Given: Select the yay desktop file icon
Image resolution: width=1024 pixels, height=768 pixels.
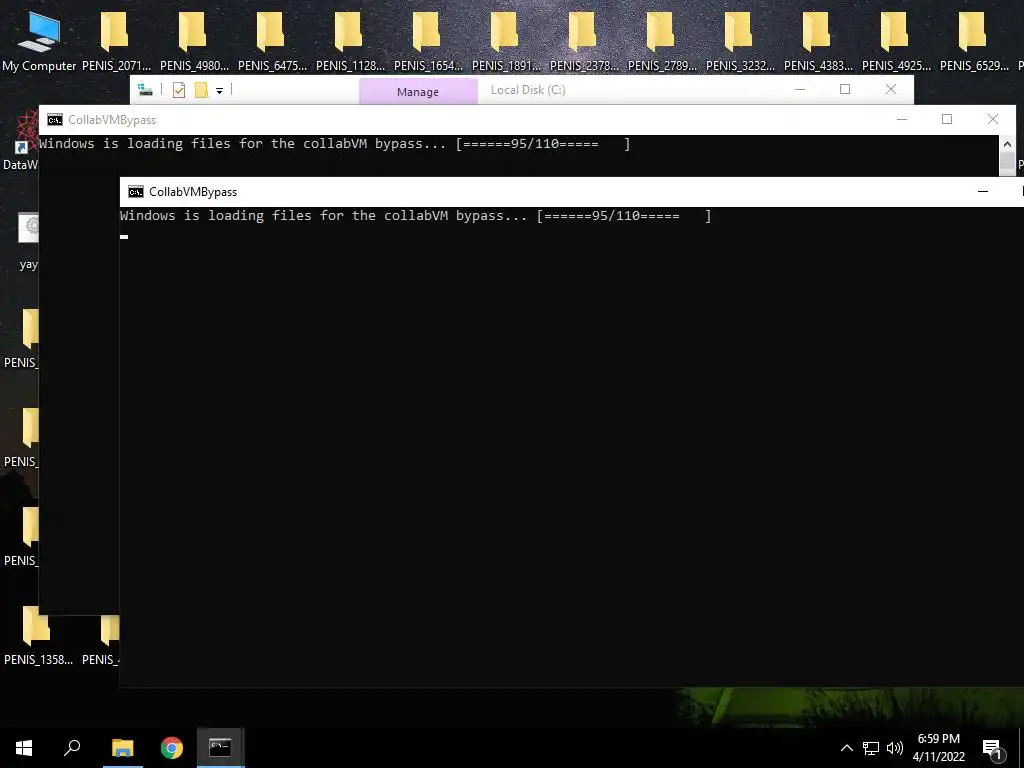Looking at the screenshot, I should click(x=27, y=240).
